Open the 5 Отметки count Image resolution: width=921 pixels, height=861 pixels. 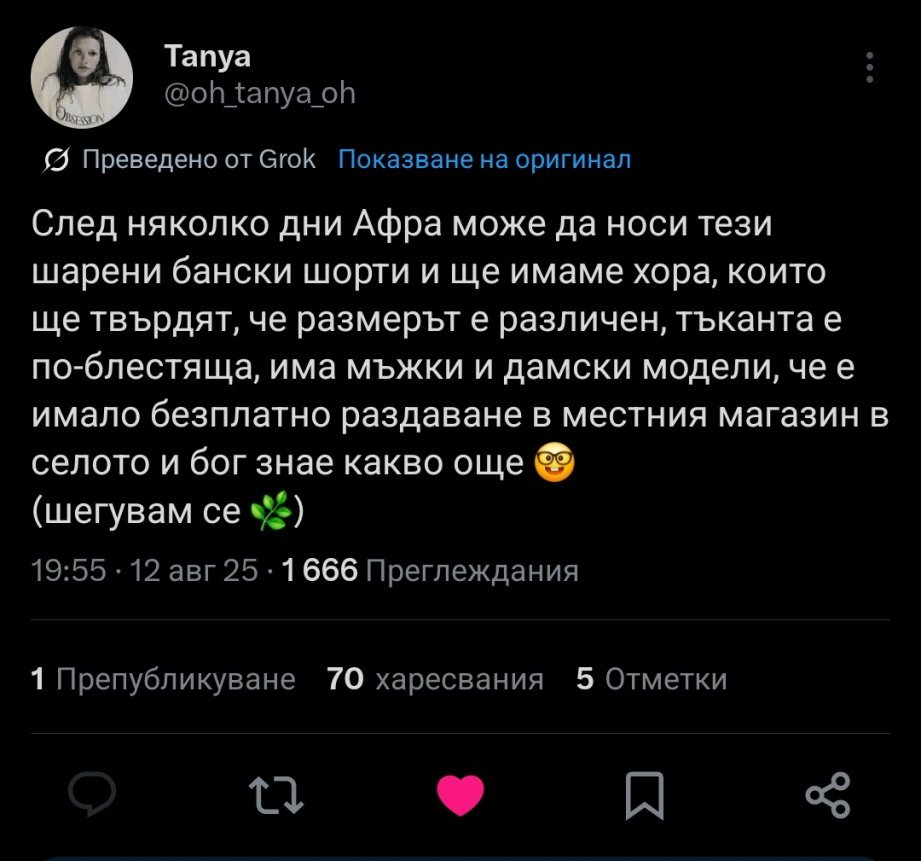coord(651,679)
